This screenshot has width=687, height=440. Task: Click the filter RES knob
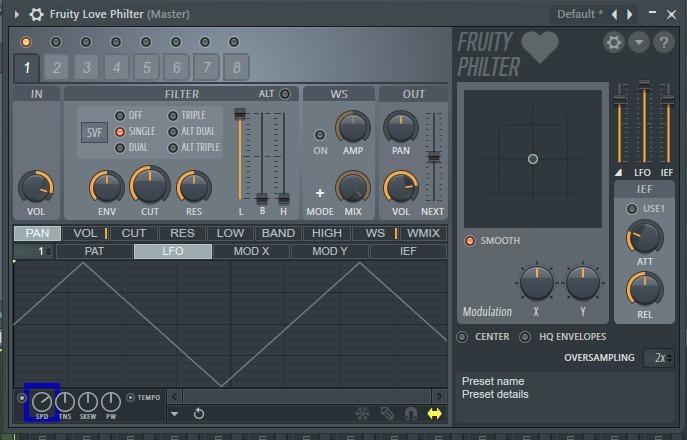tap(194, 188)
